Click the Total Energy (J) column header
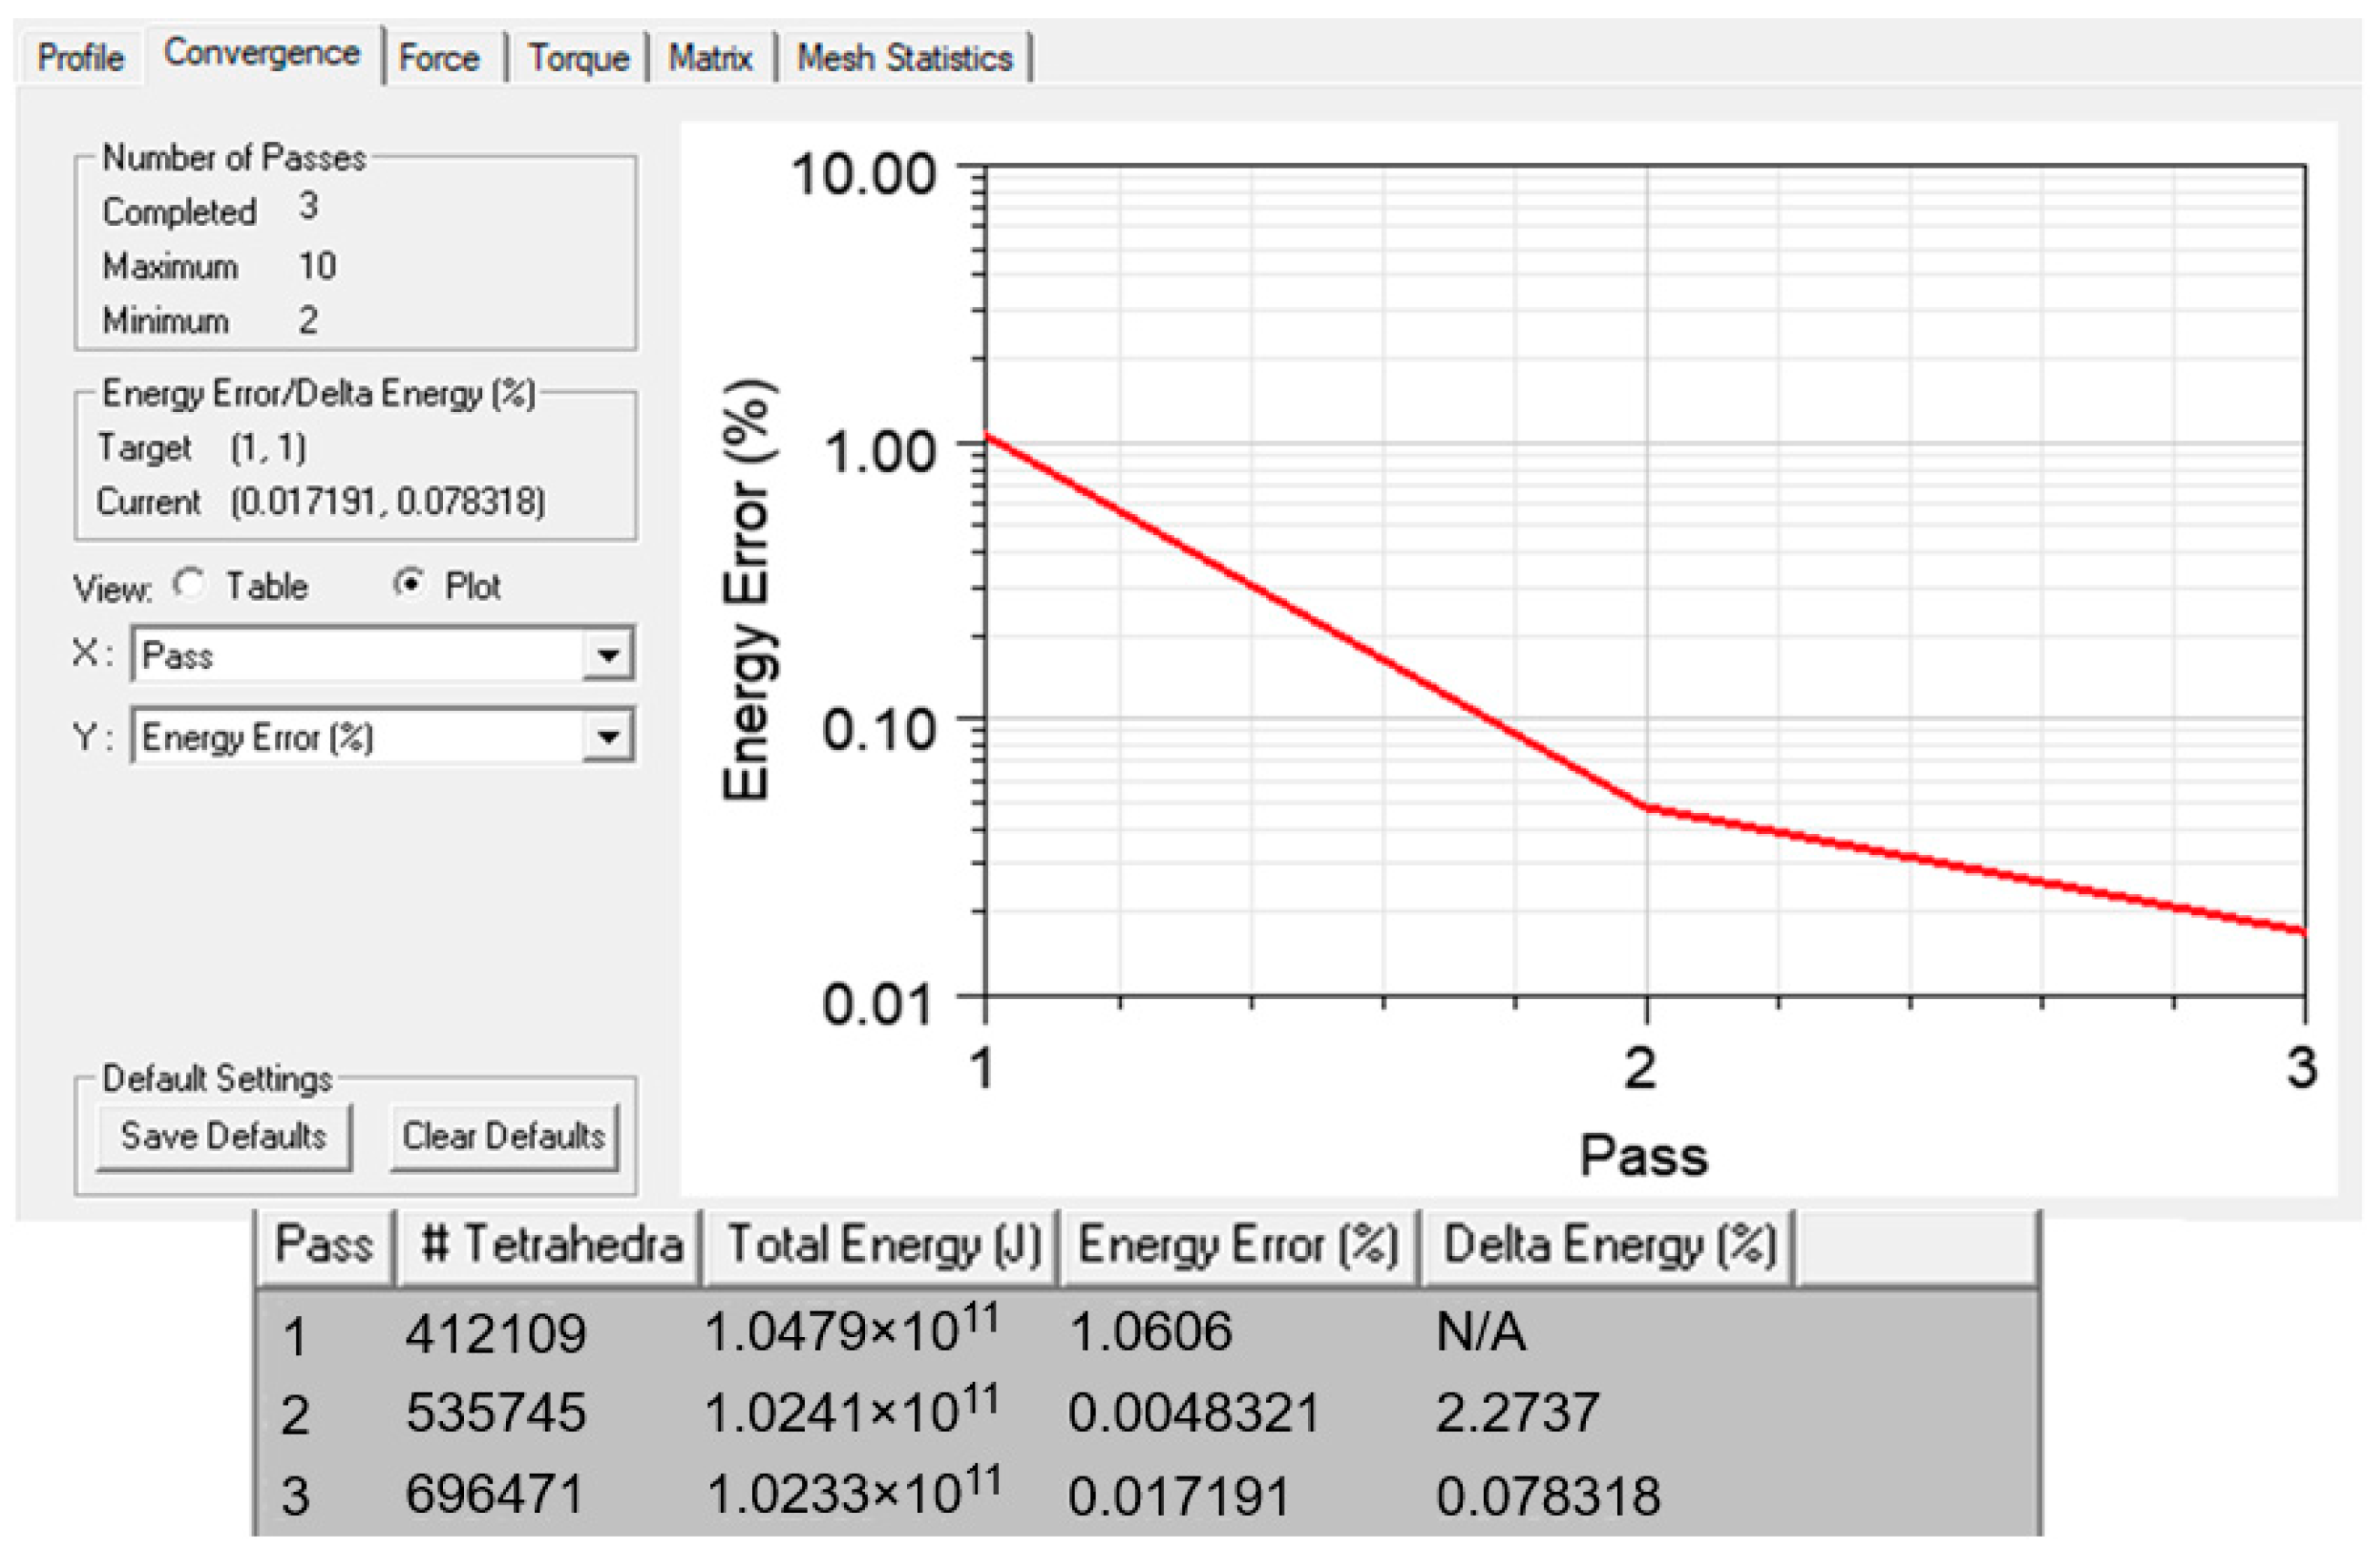Image resolution: width=2380 pixels, height=1554 pixels. point(882,1246)
